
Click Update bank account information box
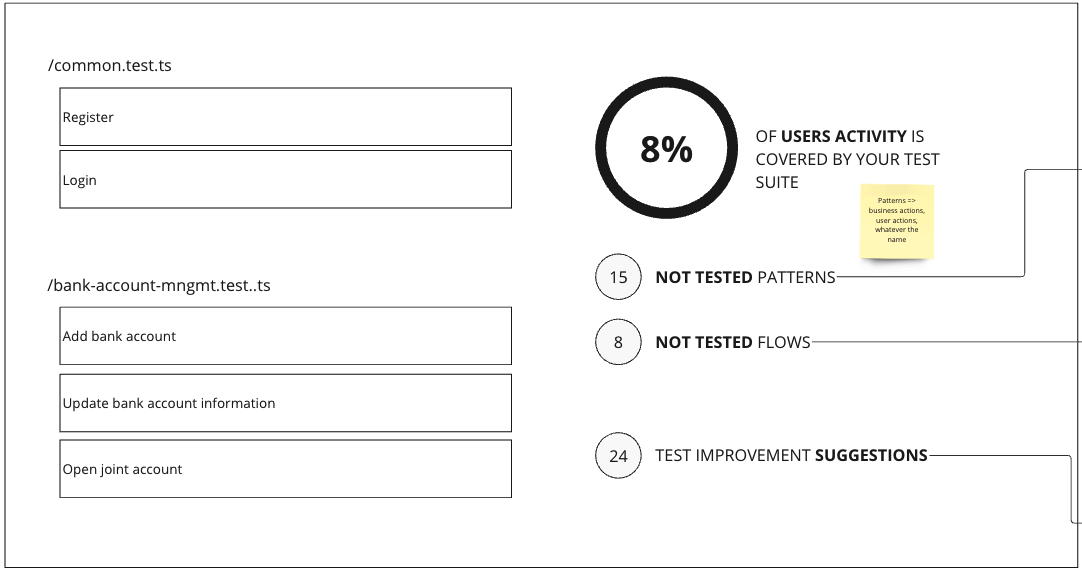[x=286, y=403]
